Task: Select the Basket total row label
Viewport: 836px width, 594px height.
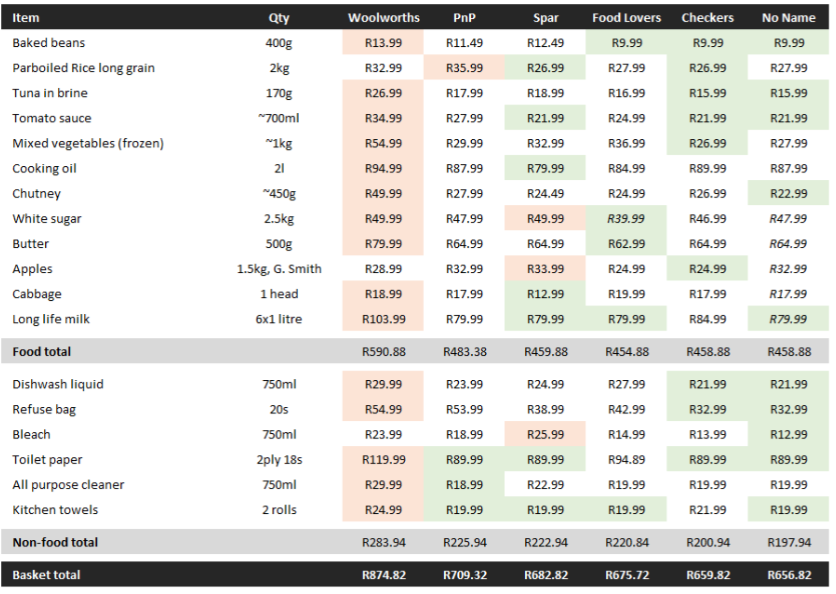Action: tap(46, 575)
